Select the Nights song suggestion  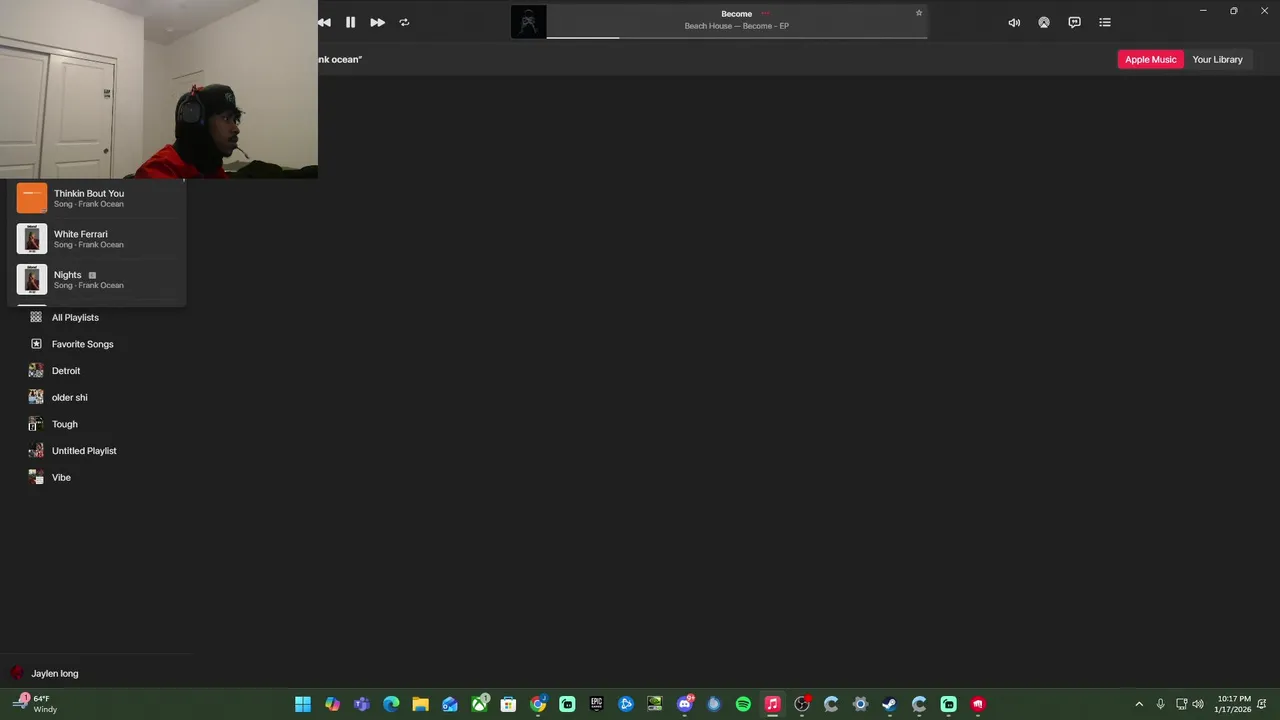[97, 279]
